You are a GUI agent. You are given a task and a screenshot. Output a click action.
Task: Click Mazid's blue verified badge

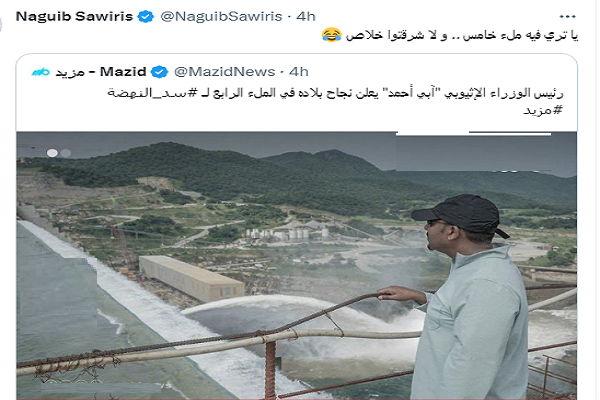[x=159, y=72]
